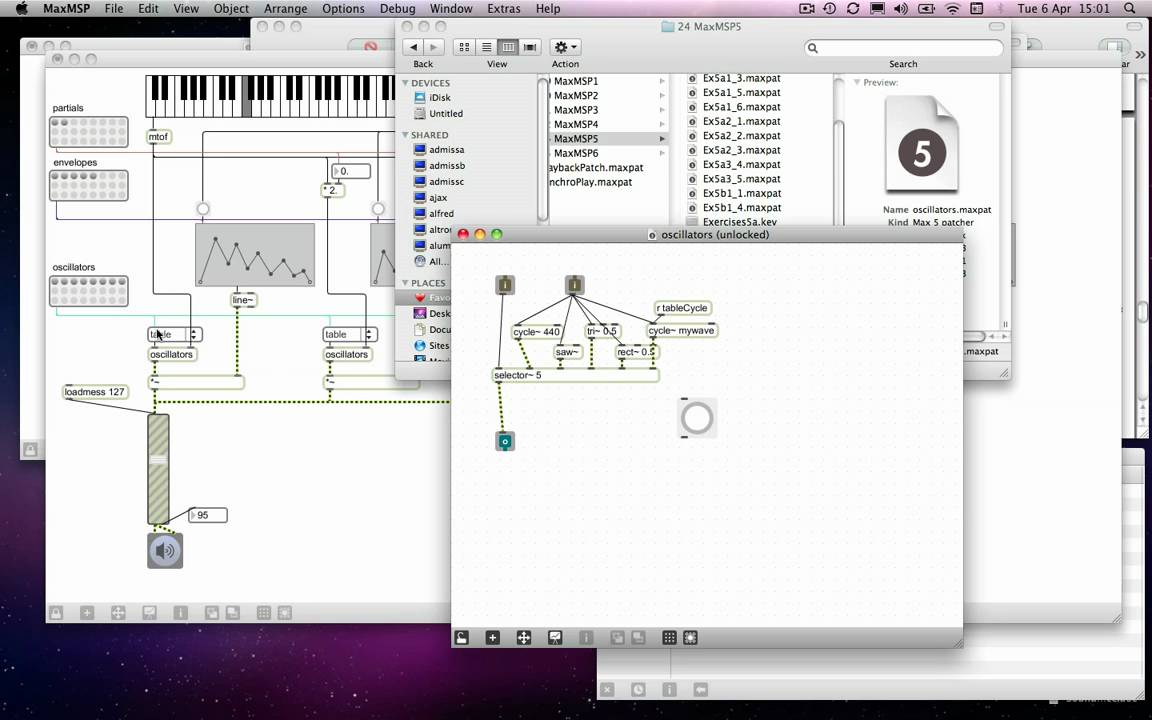The image size is (1152, 720).
Task: Select Ex5a2_1.maxpat file
Action: point(741,121)
